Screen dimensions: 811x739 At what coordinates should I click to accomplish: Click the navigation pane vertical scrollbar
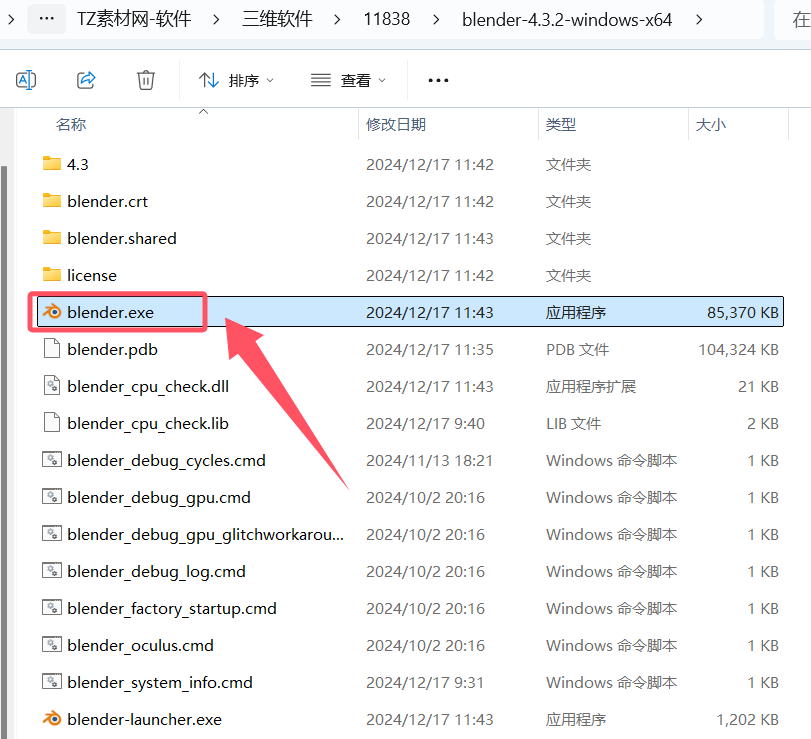[x=4, y=450]
